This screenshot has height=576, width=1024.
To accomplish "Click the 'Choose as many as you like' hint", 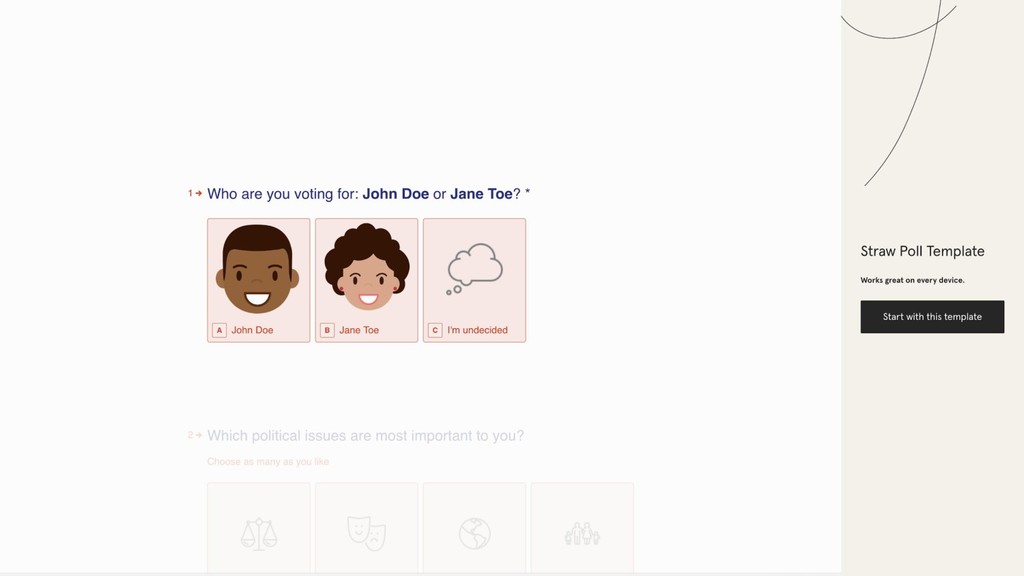I will coord(268,462).
